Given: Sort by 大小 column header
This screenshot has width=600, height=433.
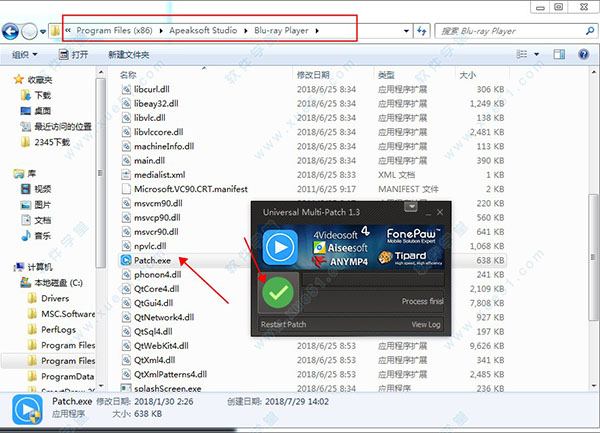Looking at the screenshot, I should coord(468,75).
